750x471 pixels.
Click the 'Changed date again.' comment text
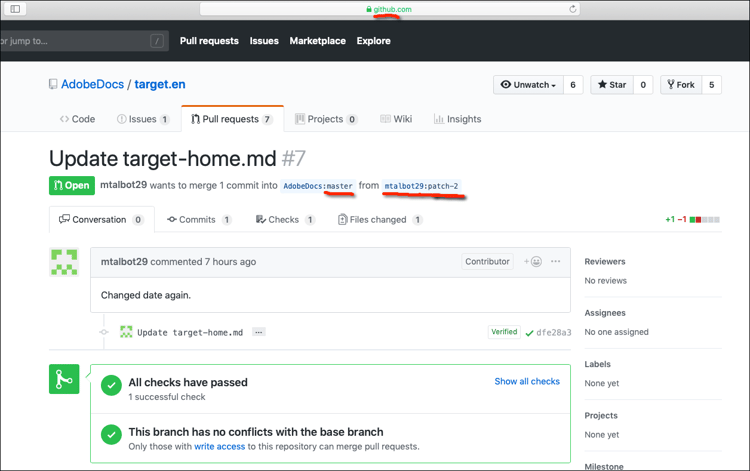click(146, 296)
